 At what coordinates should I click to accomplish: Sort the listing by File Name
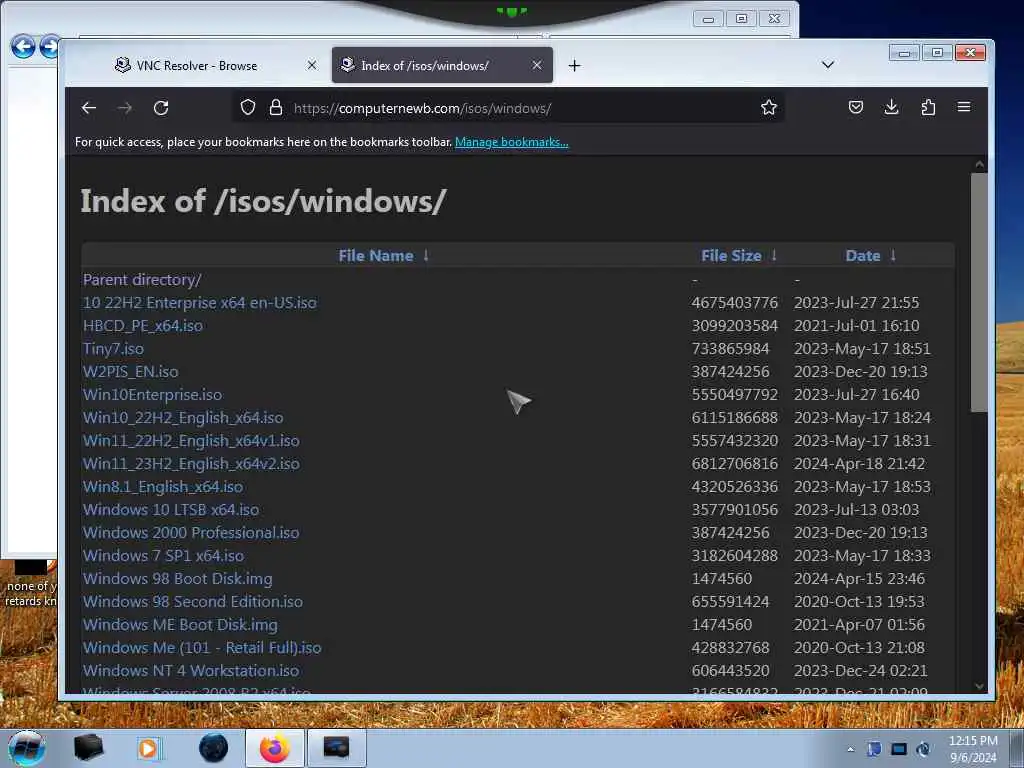pyautogui.click(x=376, y=255)
